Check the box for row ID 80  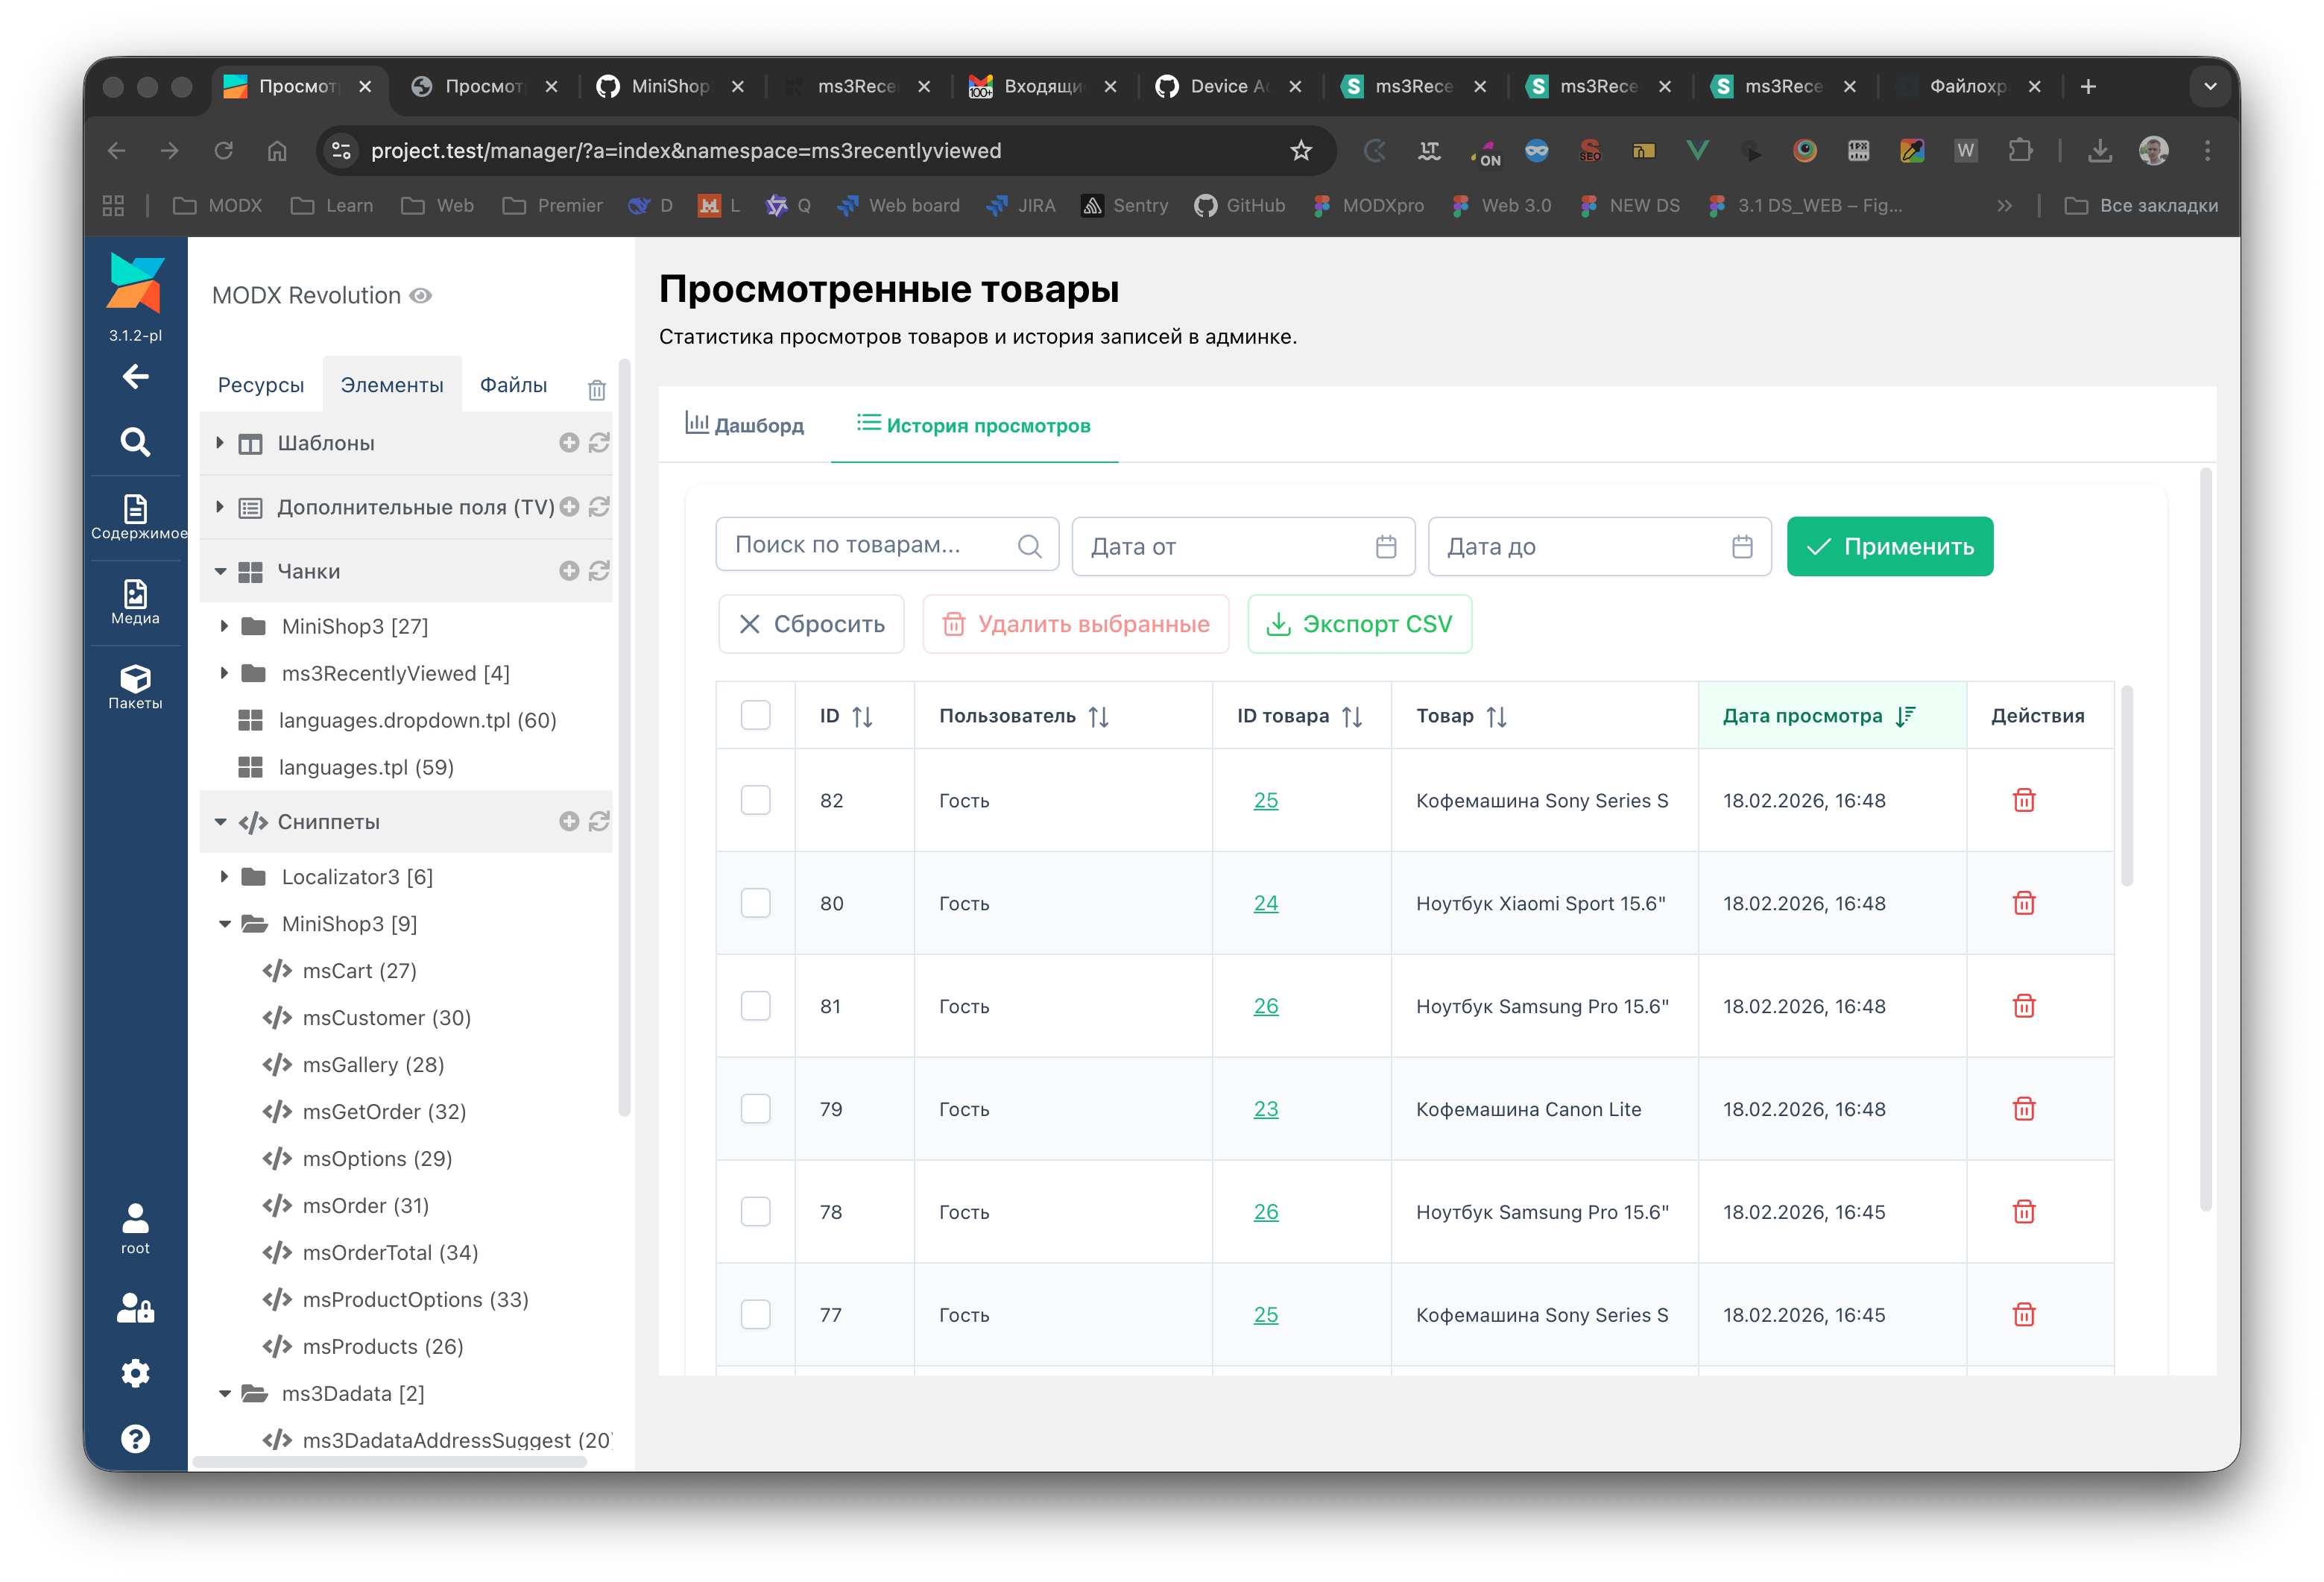pyautogui.click(x=755, y=903)
